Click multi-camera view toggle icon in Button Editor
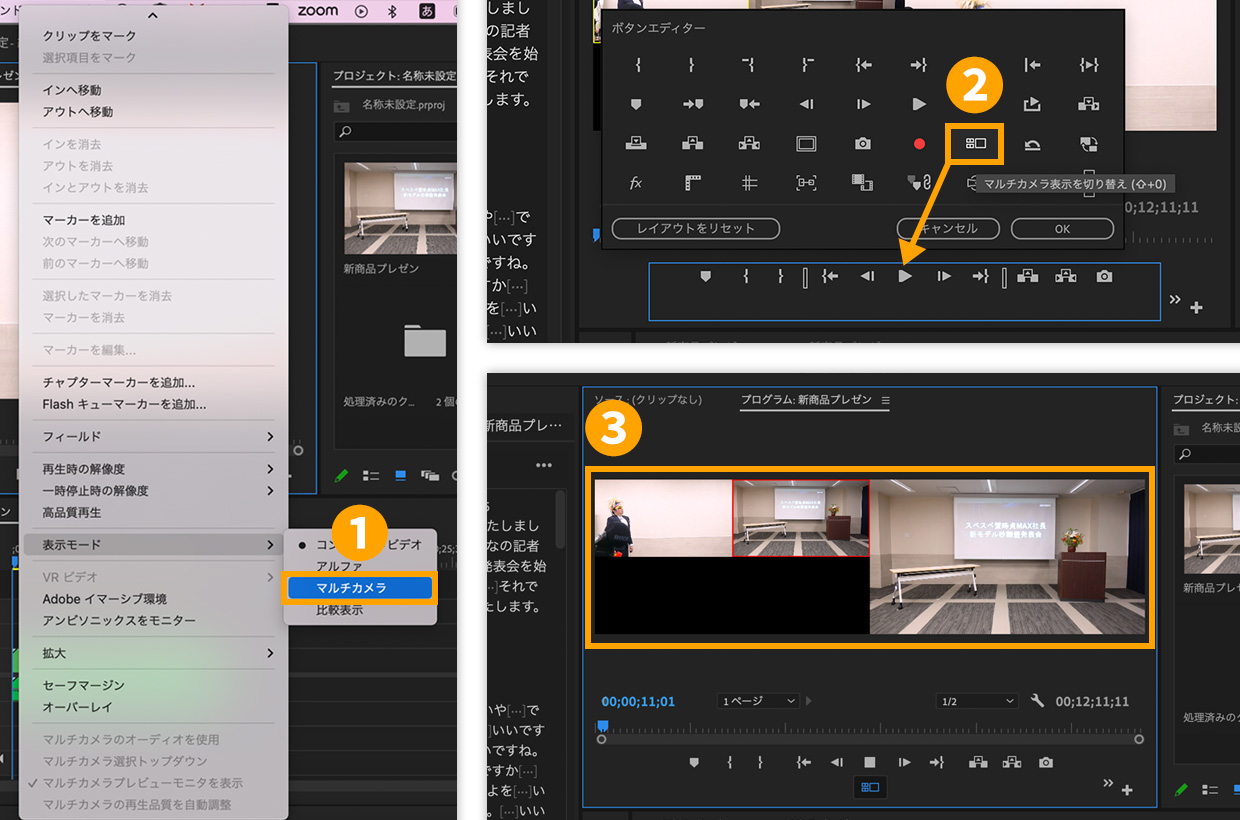 976,144
